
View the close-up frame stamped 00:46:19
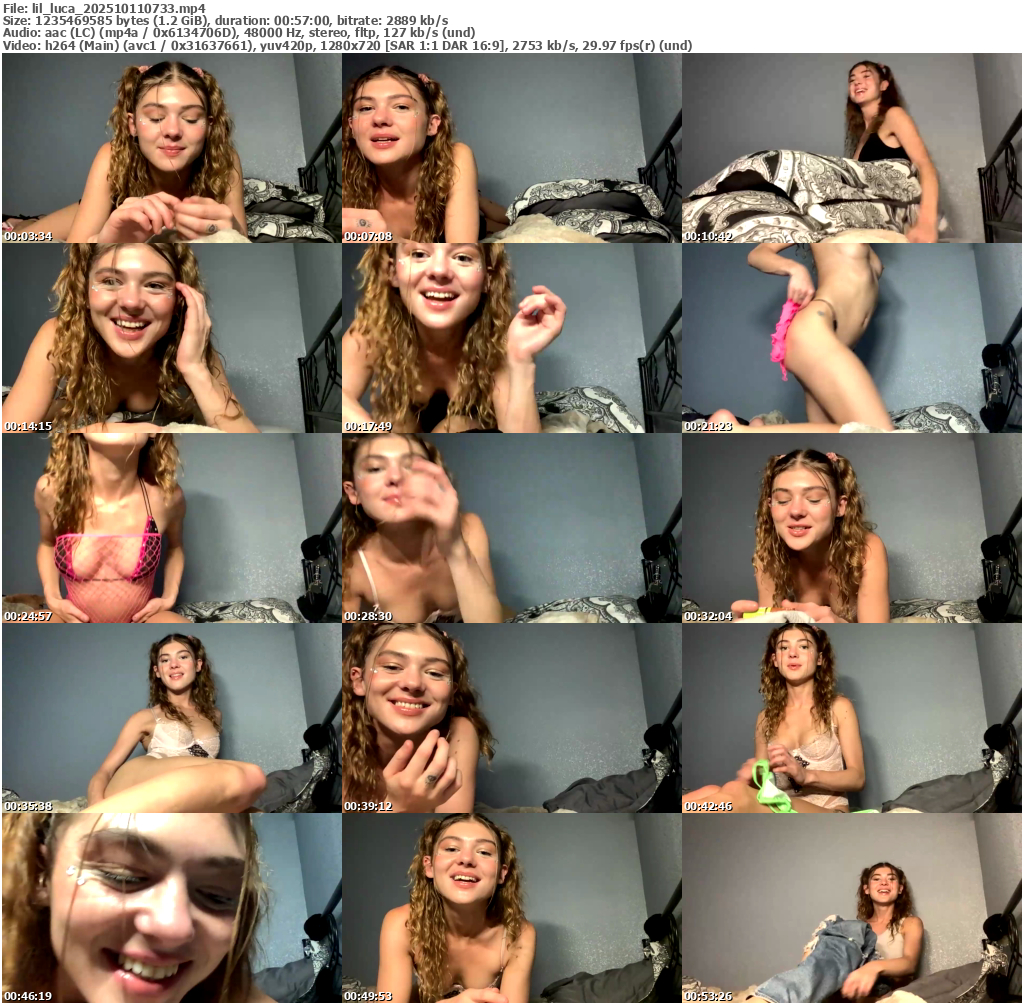[x=172, y=908]
